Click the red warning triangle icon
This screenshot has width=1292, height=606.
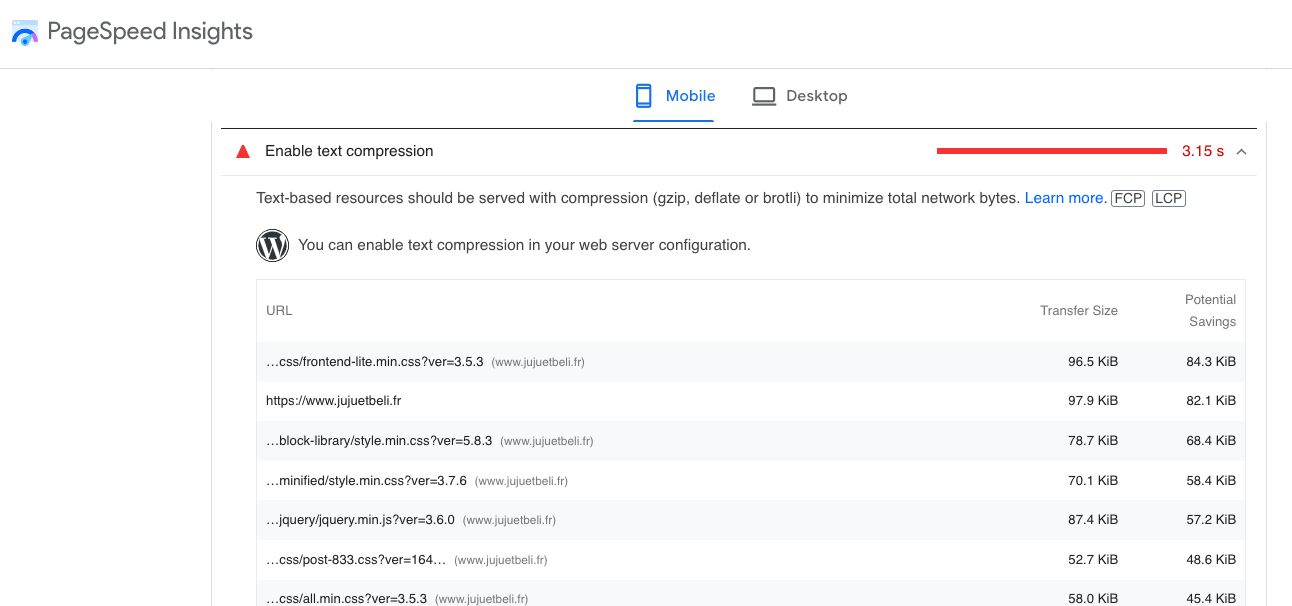242,152
